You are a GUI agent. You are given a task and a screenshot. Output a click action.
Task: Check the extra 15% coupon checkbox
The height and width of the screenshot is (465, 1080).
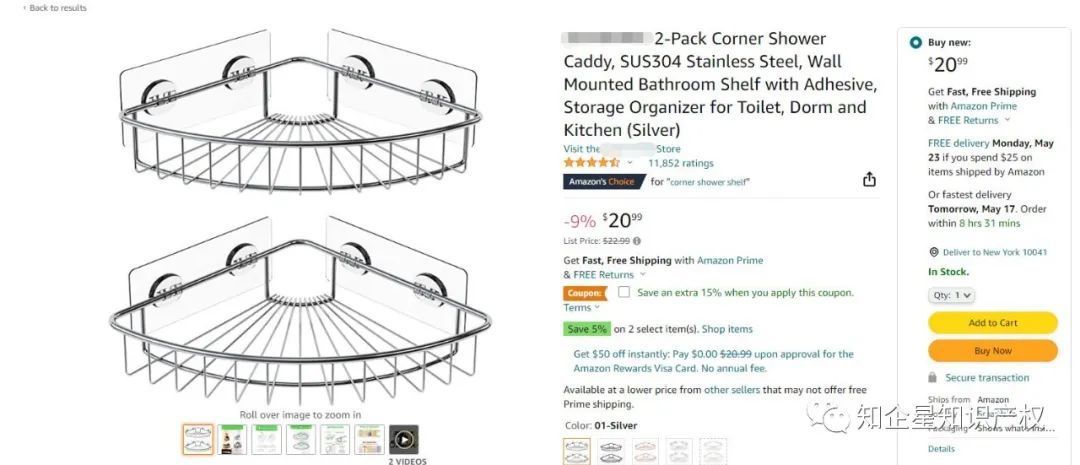pyautogui.click(x=624, y=293)
